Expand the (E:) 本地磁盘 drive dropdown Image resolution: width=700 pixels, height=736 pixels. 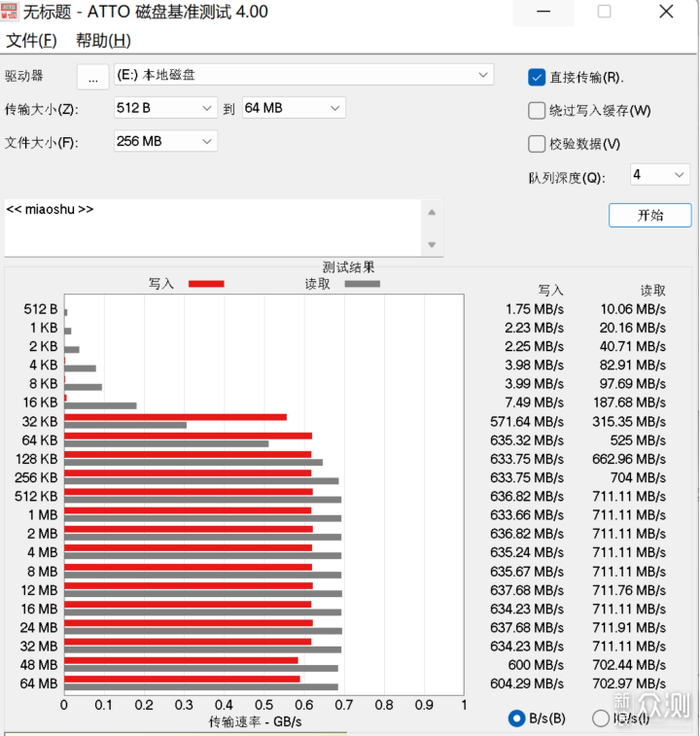click(304, 75)
